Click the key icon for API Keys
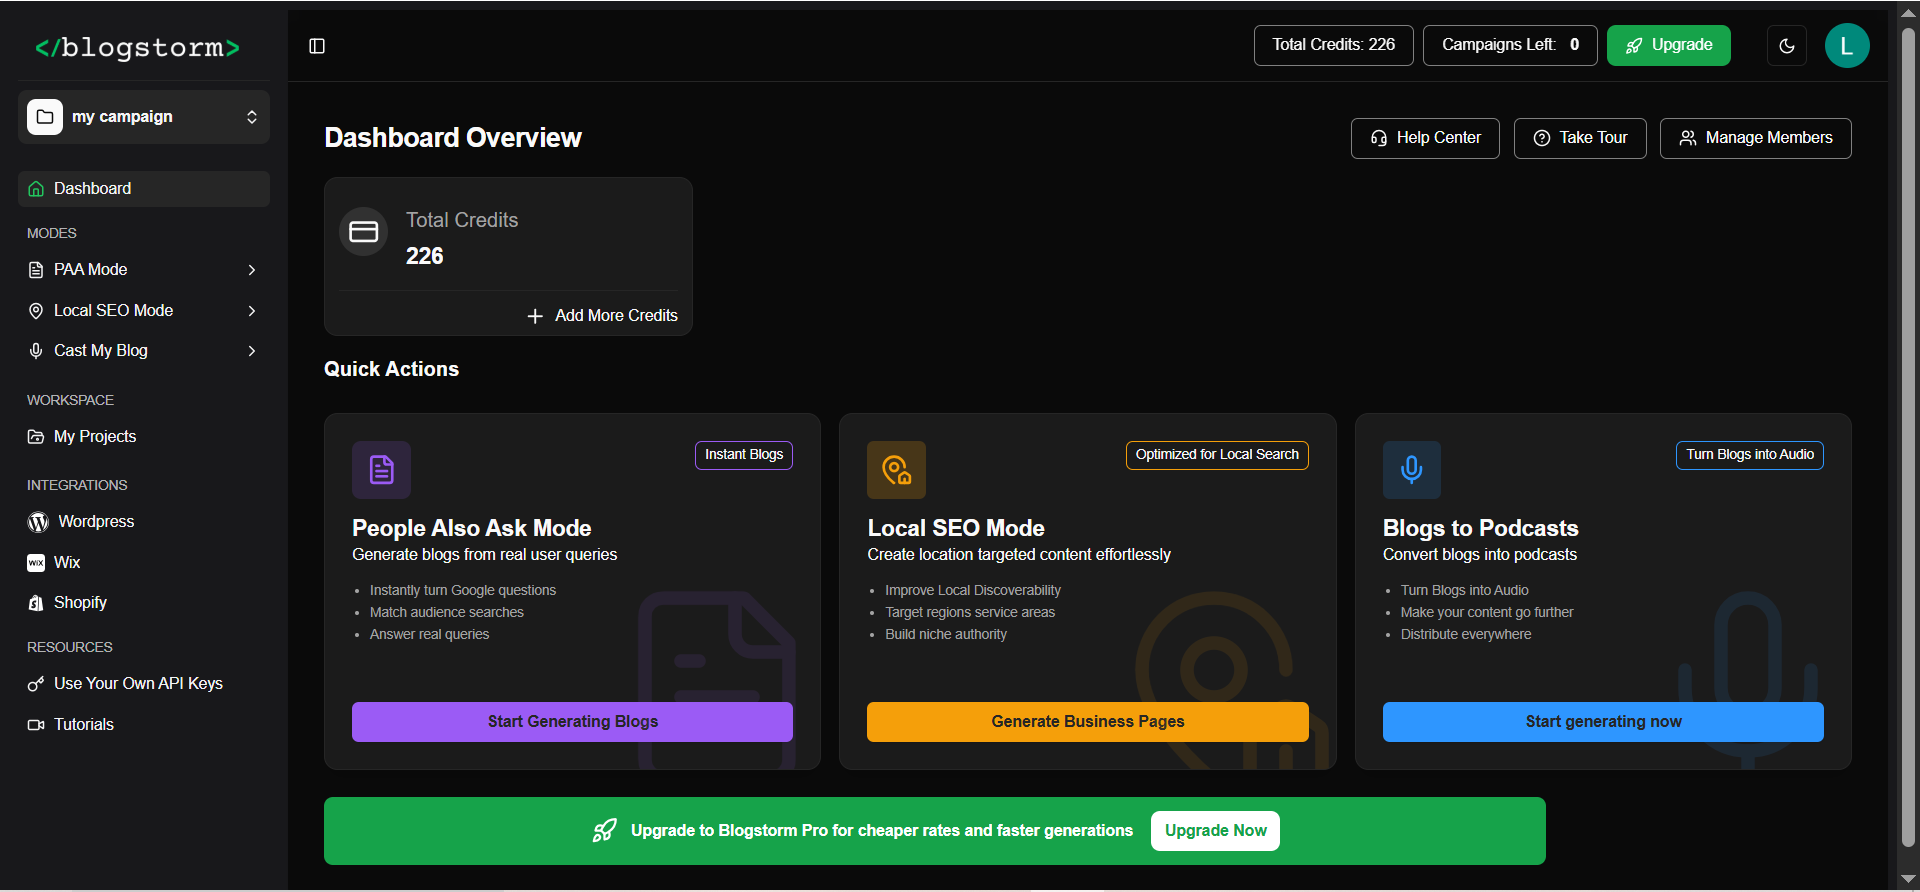1920x892 pixels. (x=36, y=684)
